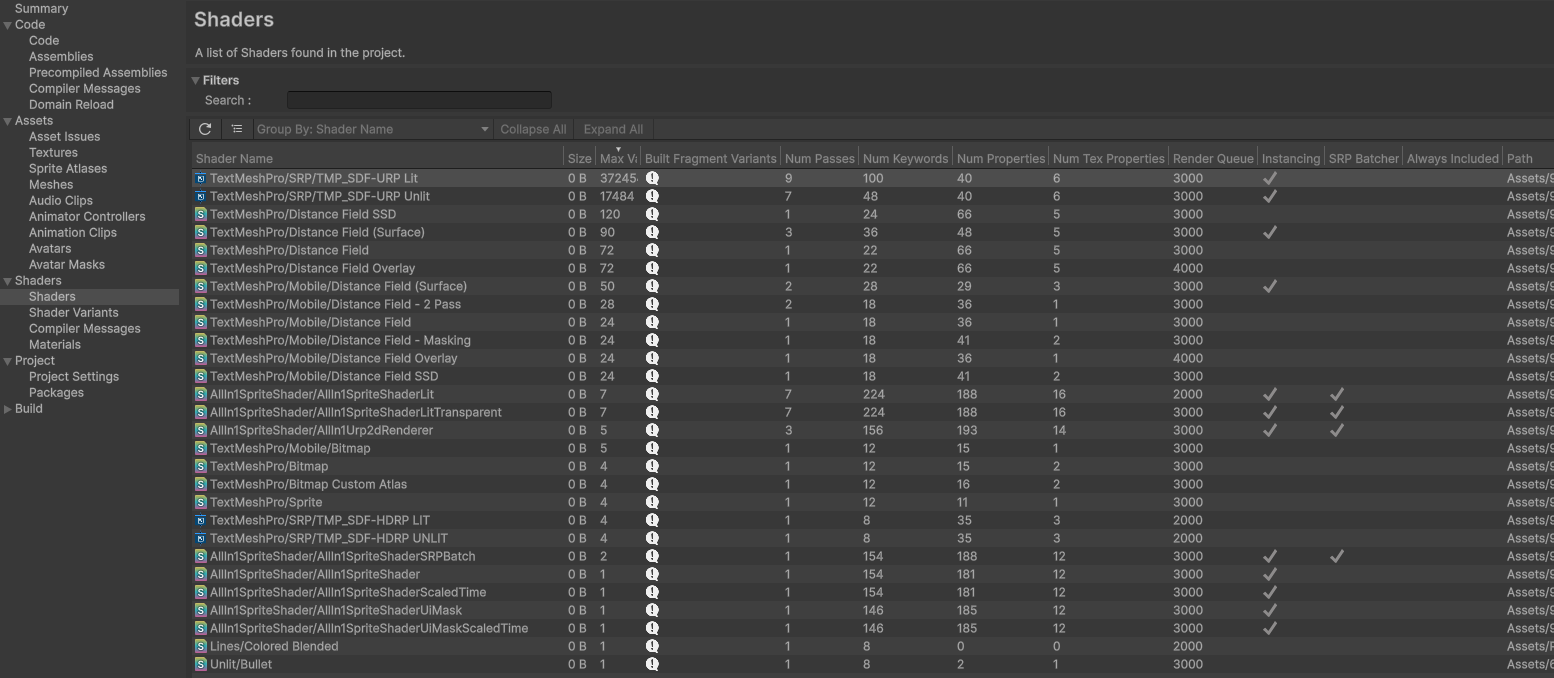Screen dimensions: 1554x678
Task: Sort by Num Tex Properties column header
Action: point(1109,158)
